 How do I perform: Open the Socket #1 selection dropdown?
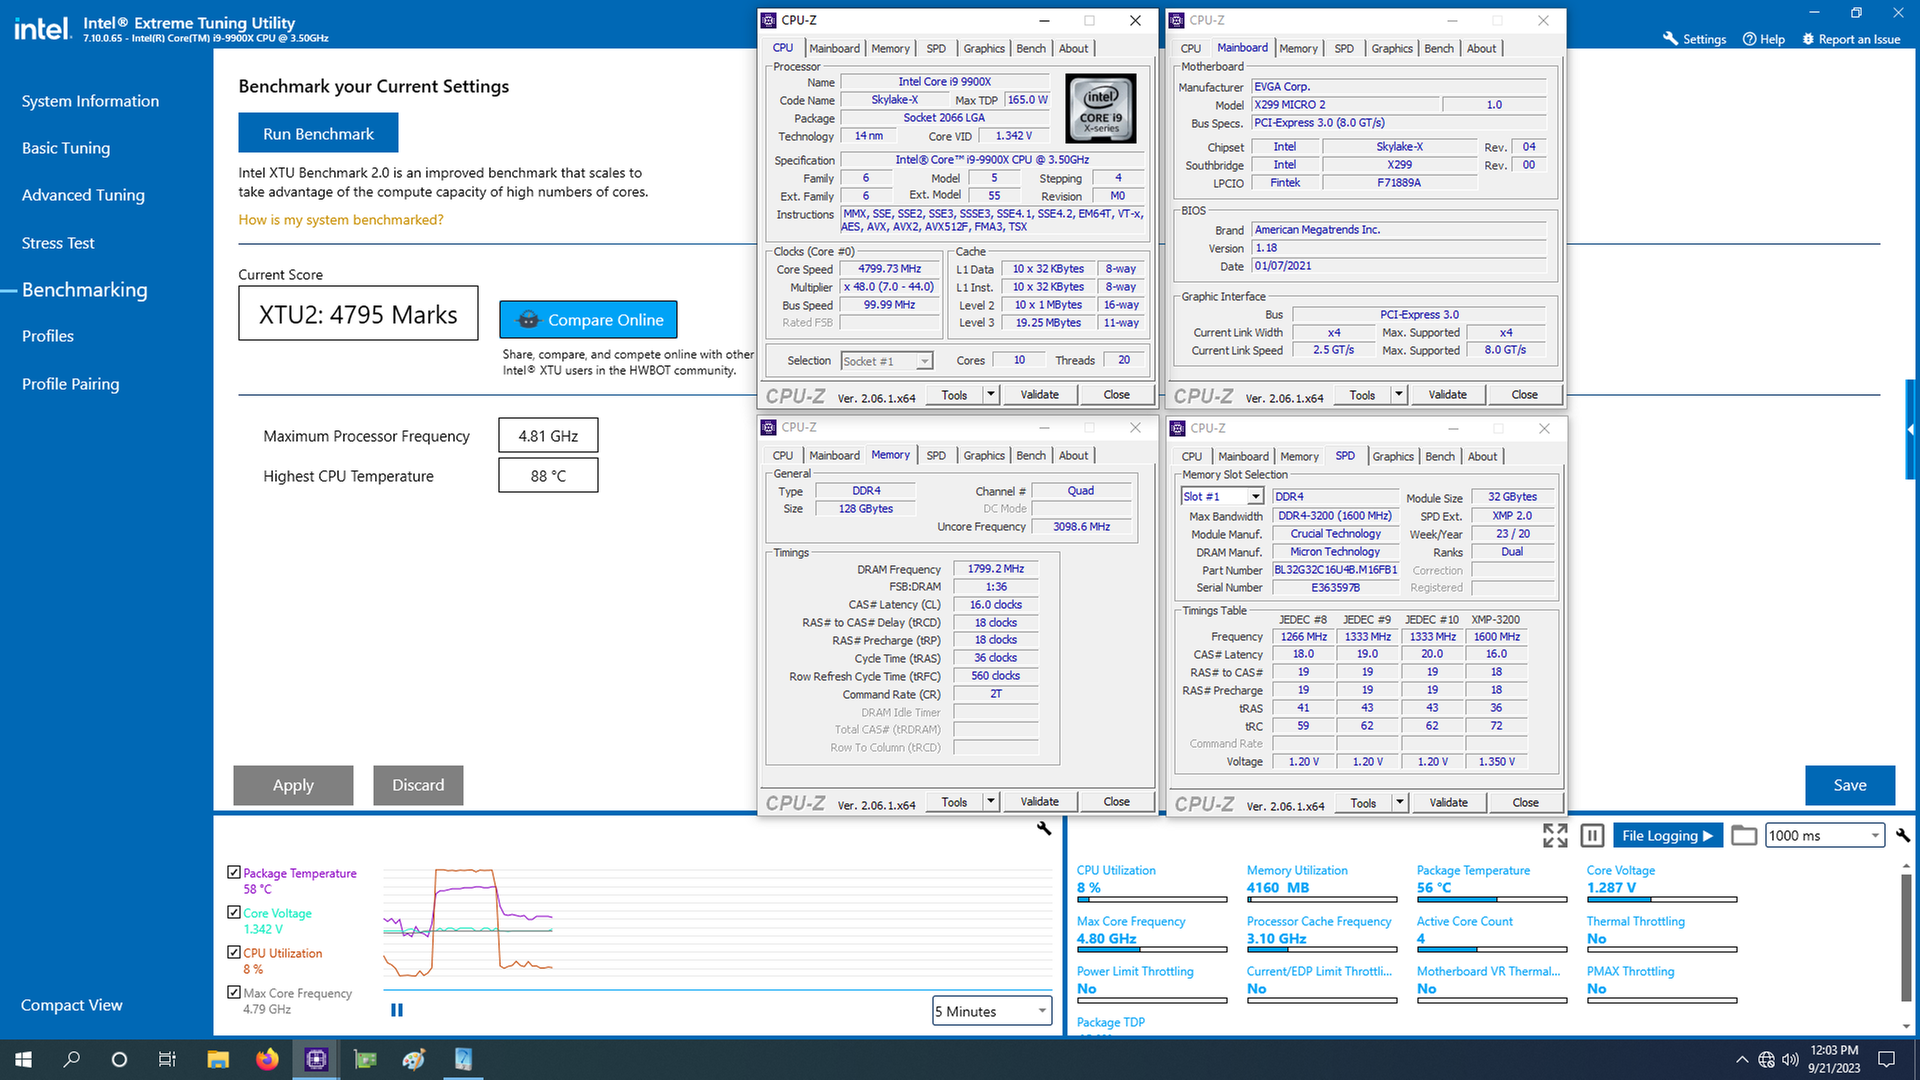(887, 361)
